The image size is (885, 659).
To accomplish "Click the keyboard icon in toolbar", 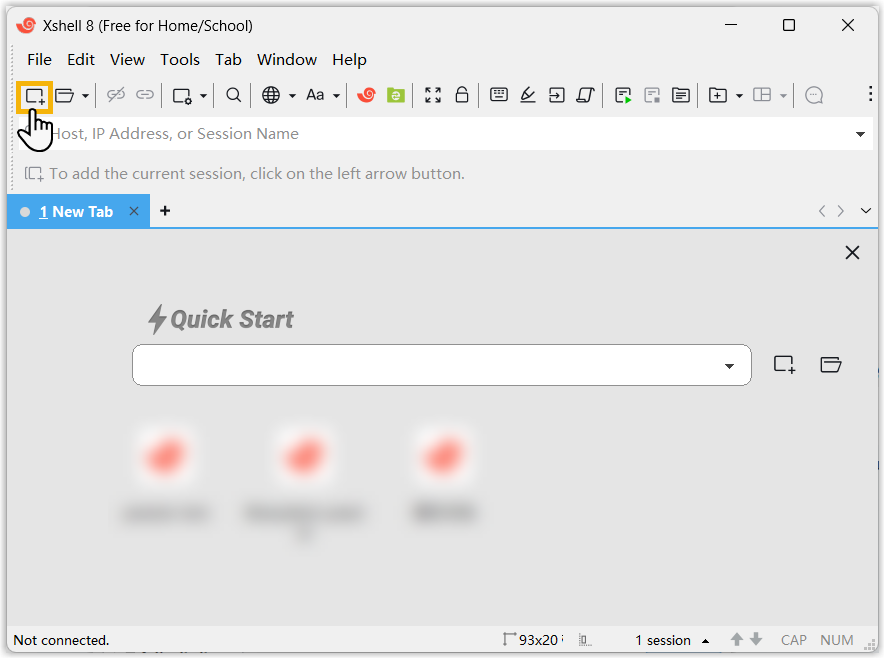I will click(x=499, y=95).
